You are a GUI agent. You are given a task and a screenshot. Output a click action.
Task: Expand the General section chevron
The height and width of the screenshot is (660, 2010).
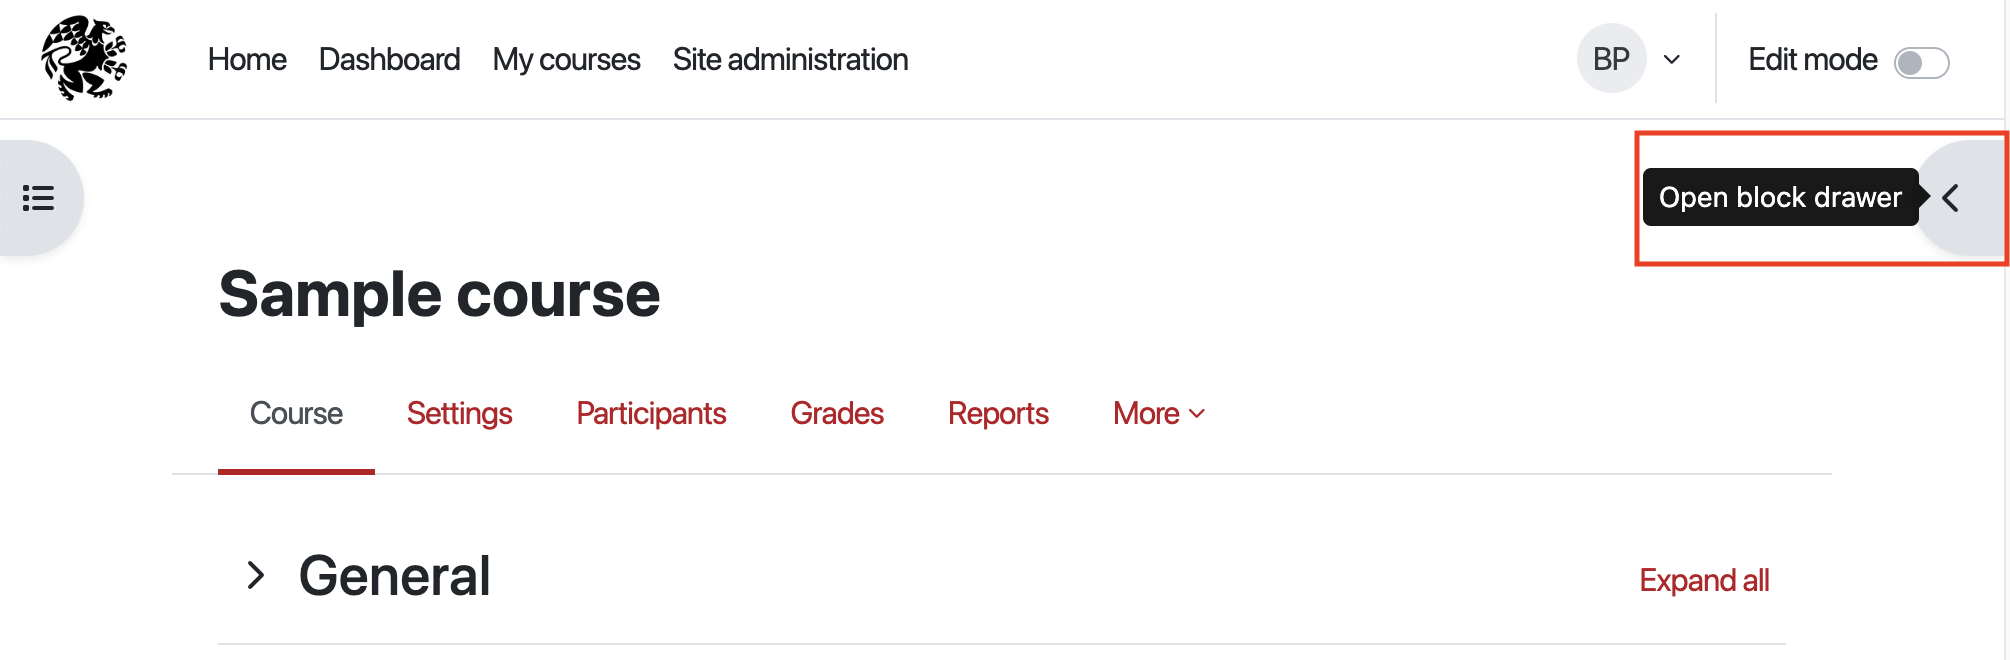click(x=256, y=576)
